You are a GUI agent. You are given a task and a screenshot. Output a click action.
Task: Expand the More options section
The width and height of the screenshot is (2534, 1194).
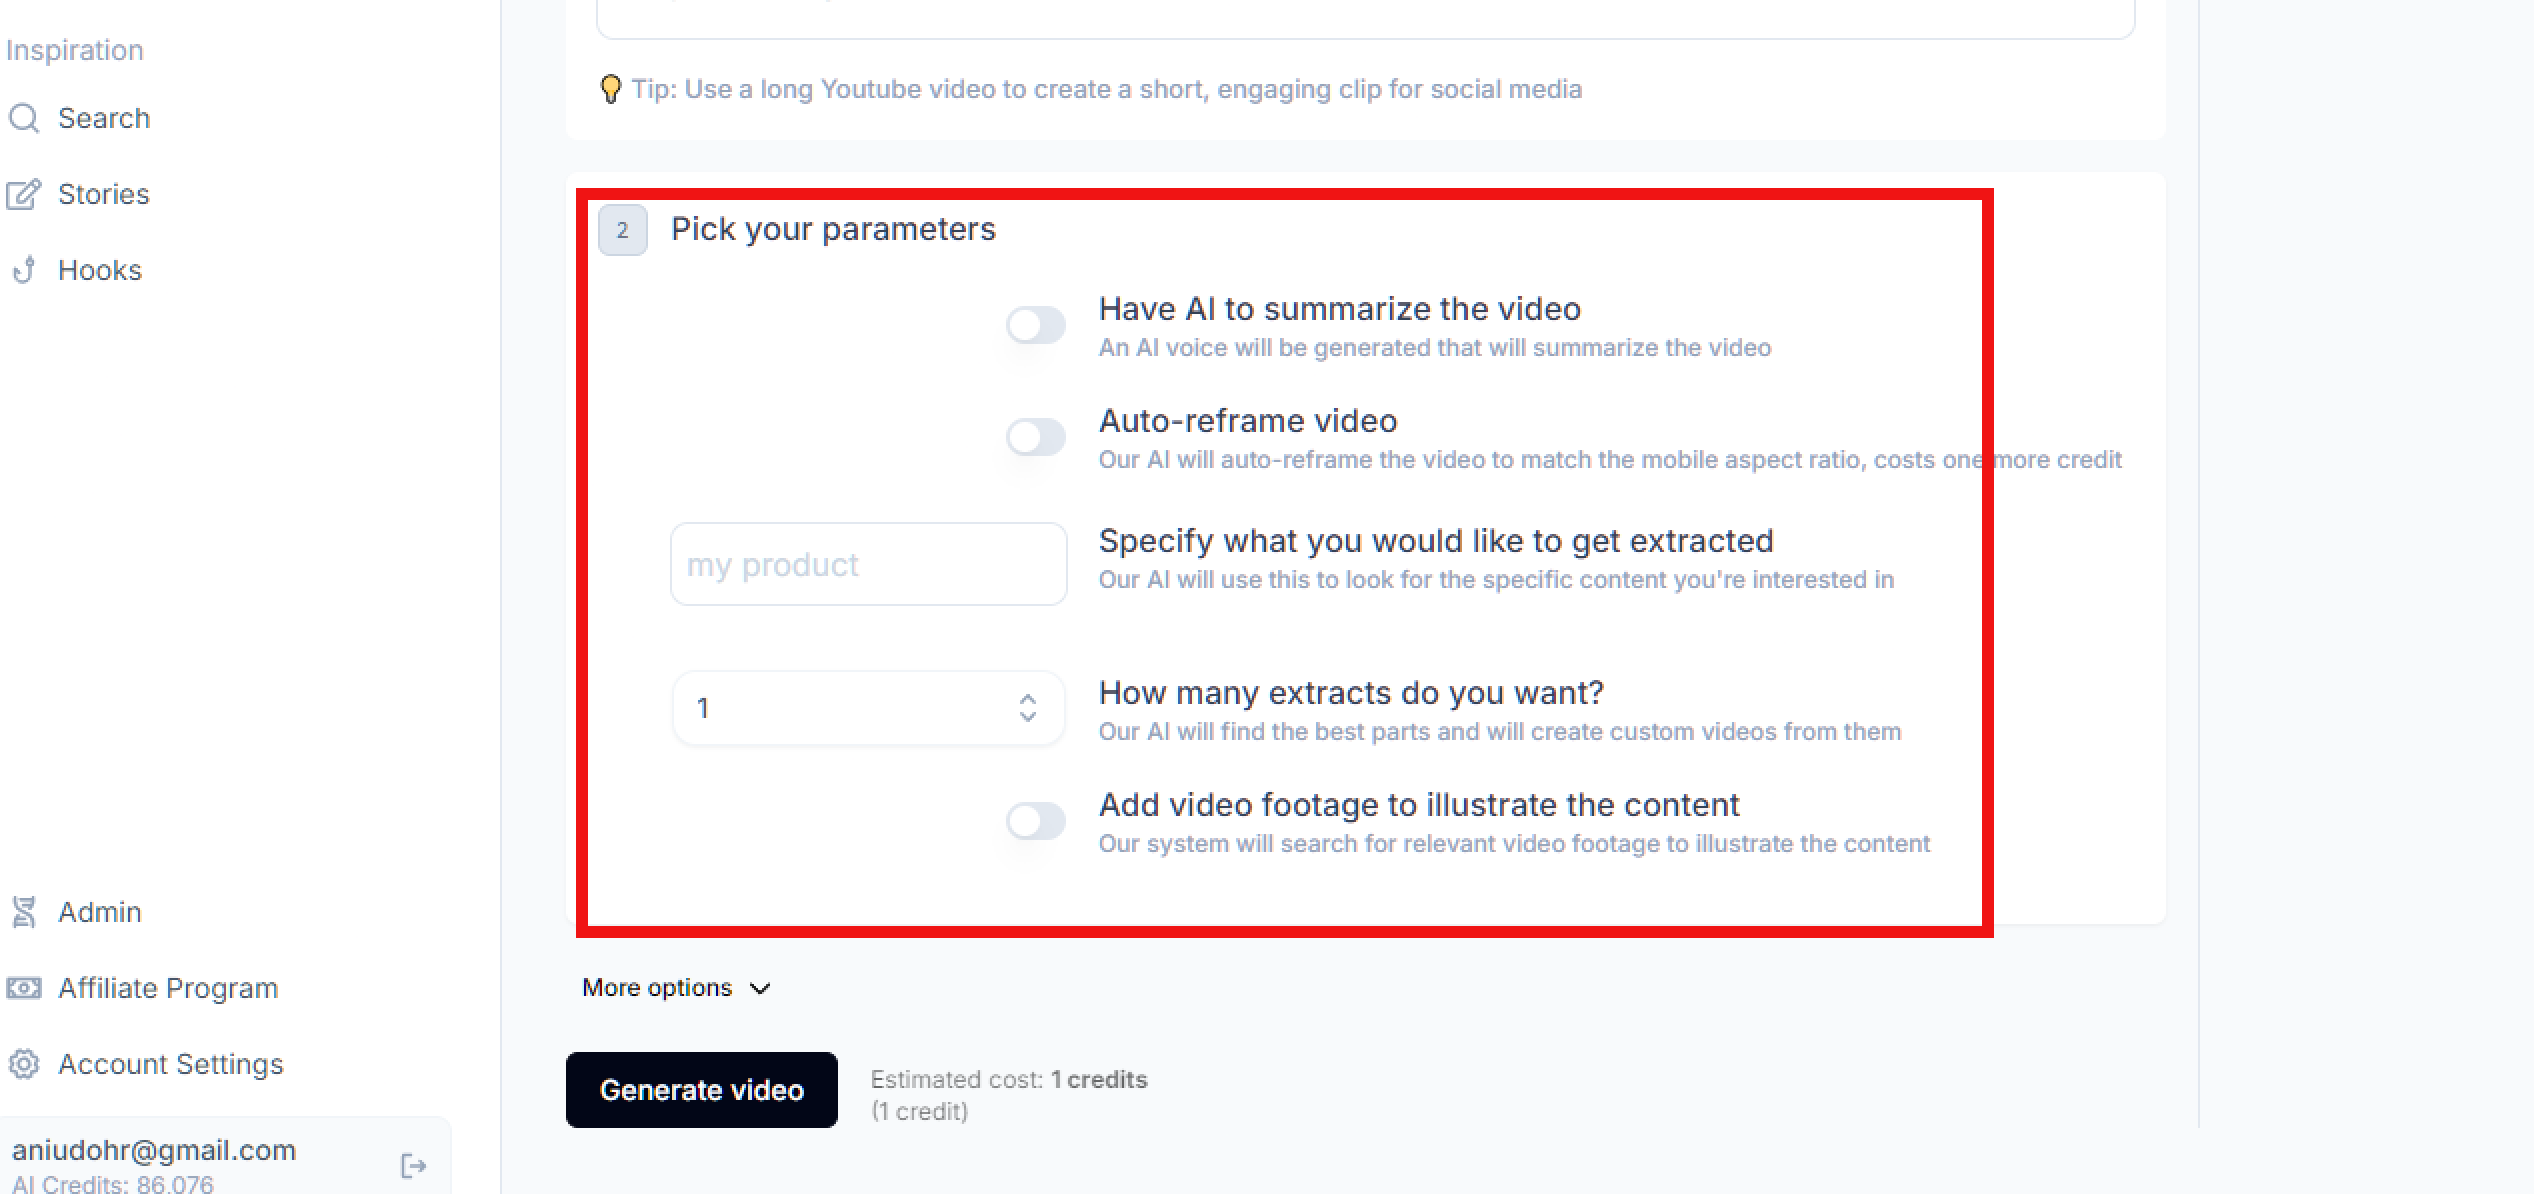tap(676, 988)
